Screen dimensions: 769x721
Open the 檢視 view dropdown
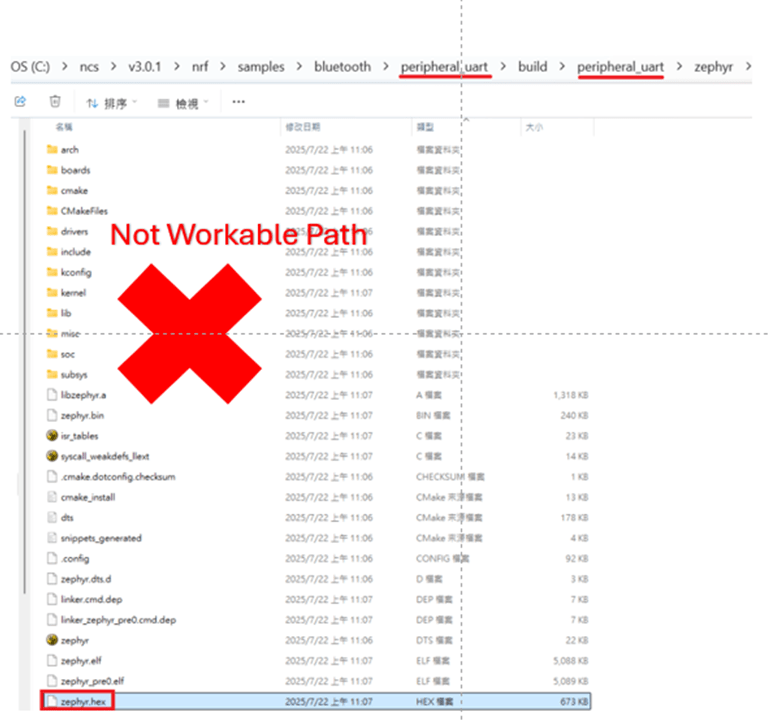[182, 103]
